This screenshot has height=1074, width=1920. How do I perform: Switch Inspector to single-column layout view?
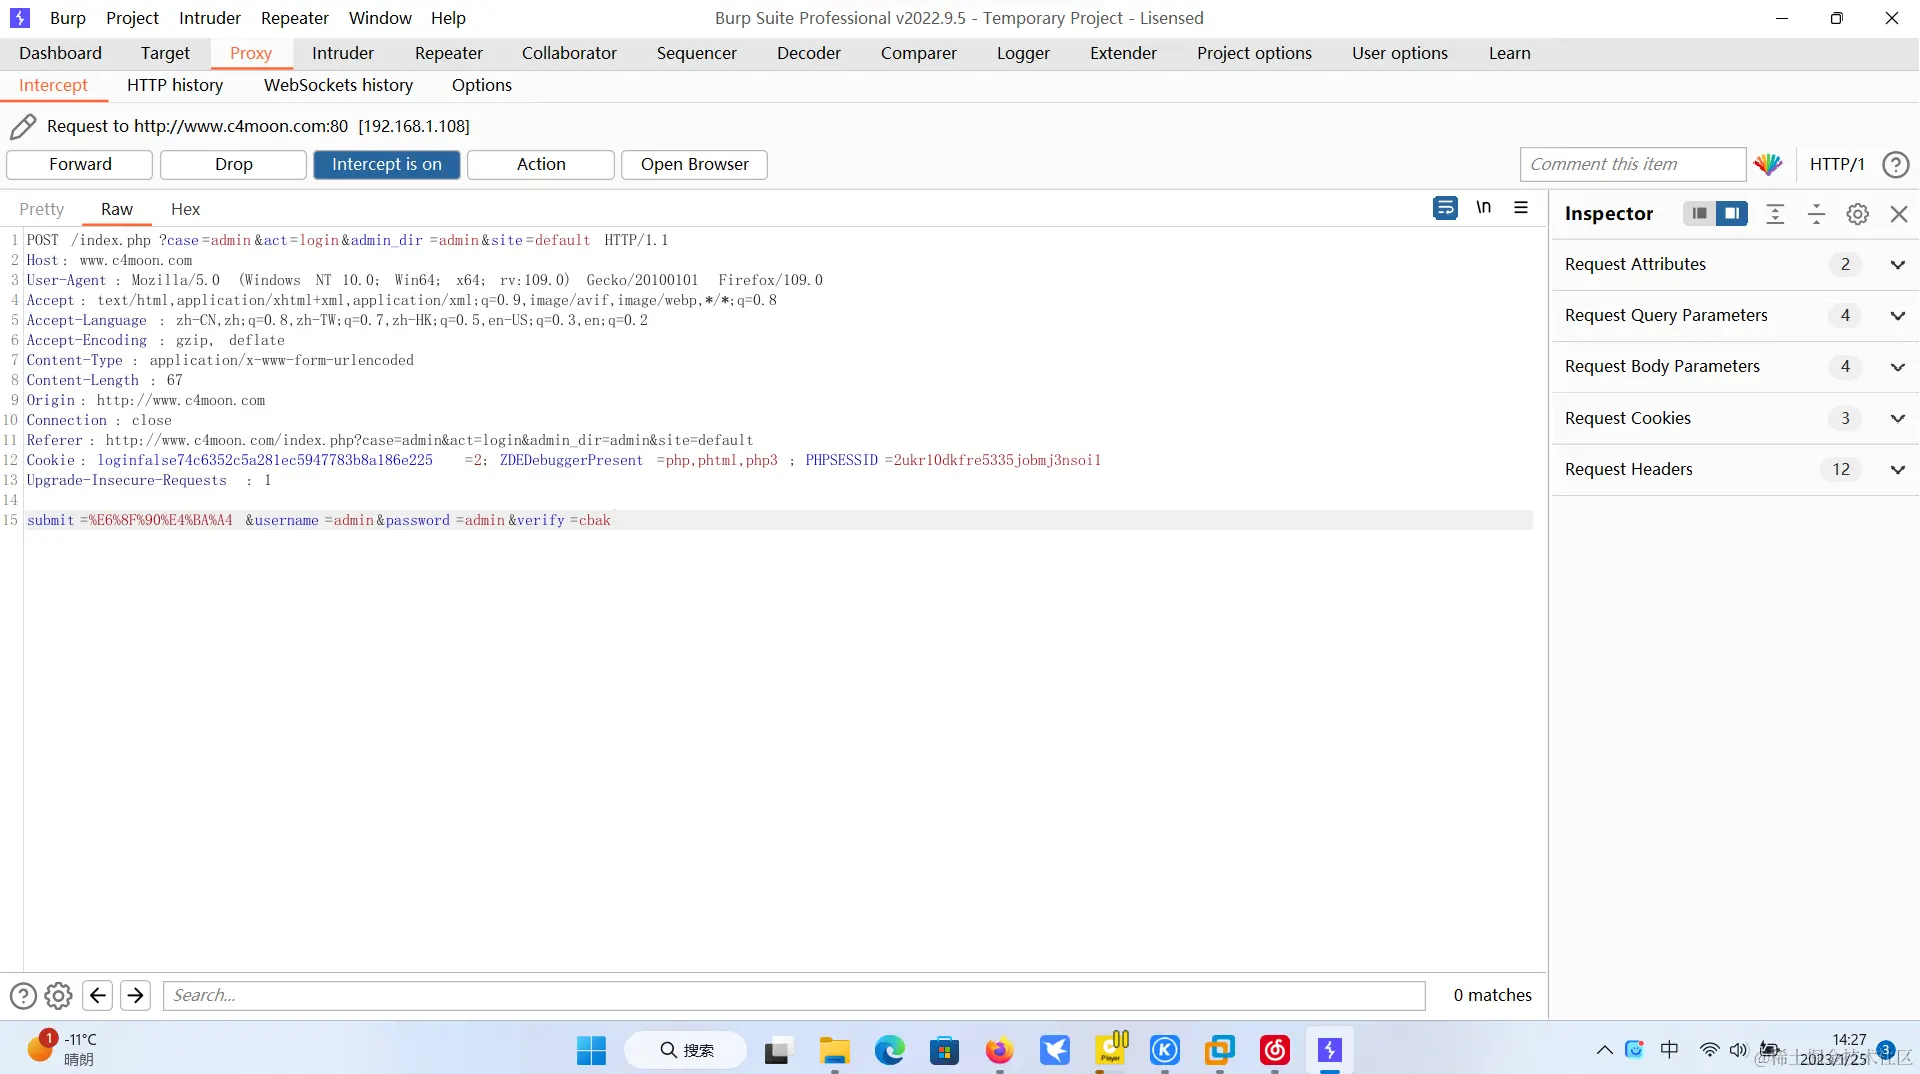point(1699,213)
